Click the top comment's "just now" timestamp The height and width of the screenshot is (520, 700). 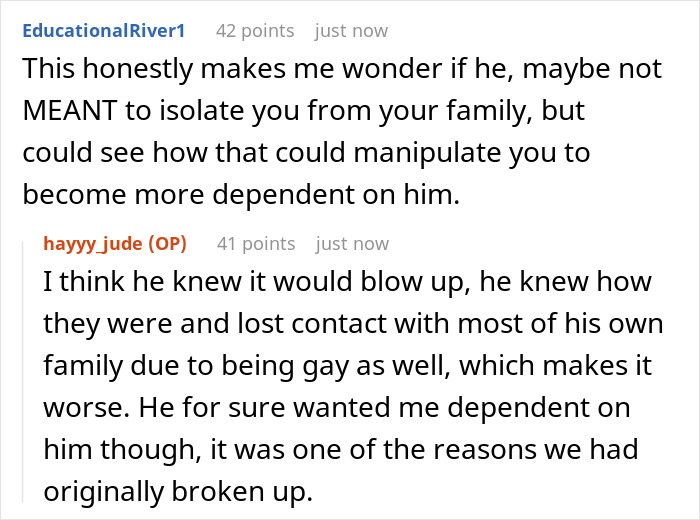352,31
